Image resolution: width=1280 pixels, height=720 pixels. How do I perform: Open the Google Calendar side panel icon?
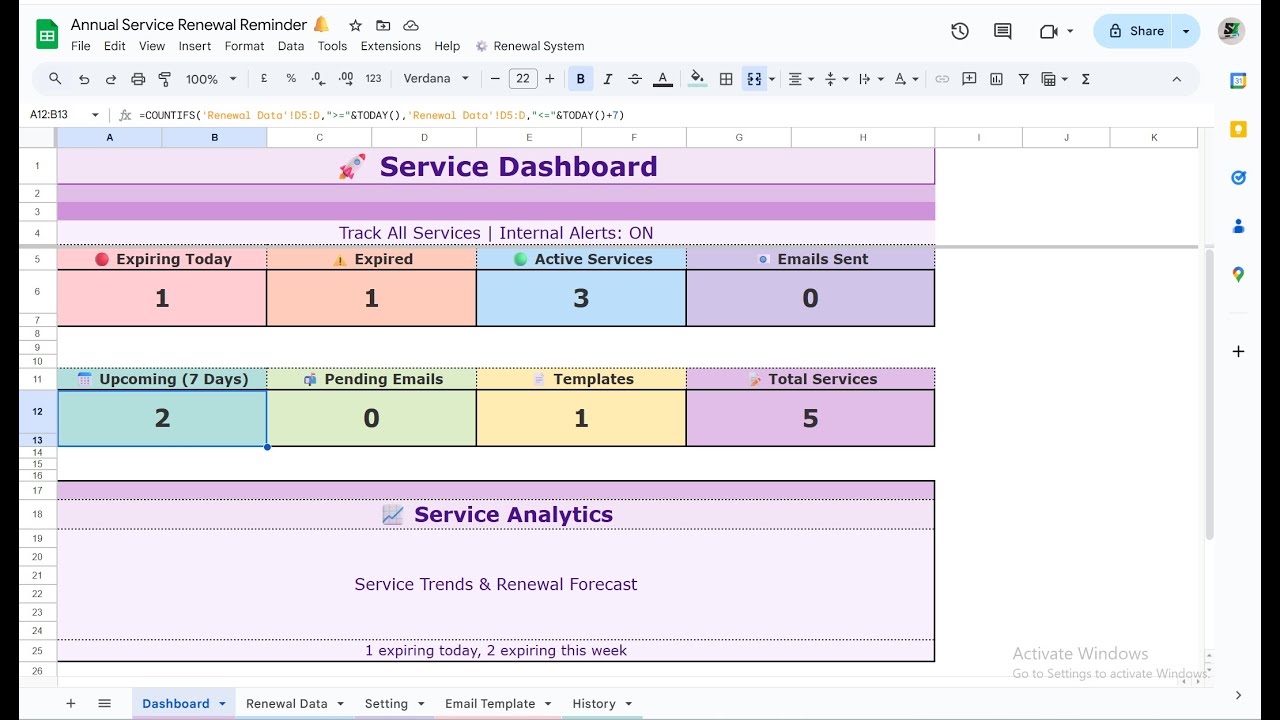(x=1238, y=81)
